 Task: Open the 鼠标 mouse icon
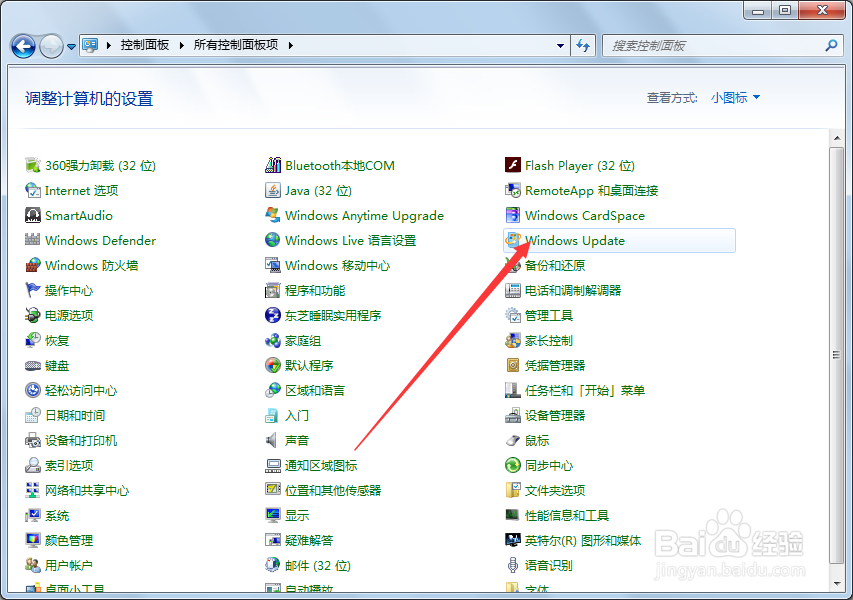(x=512, y=440)
